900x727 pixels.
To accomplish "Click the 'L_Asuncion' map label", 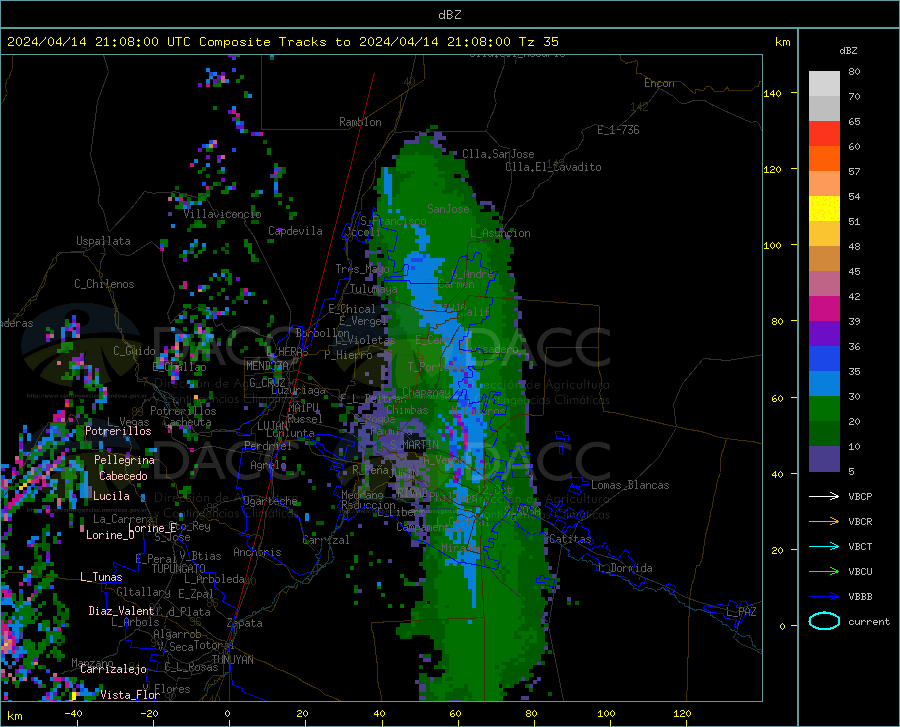I will click(500, 233).
